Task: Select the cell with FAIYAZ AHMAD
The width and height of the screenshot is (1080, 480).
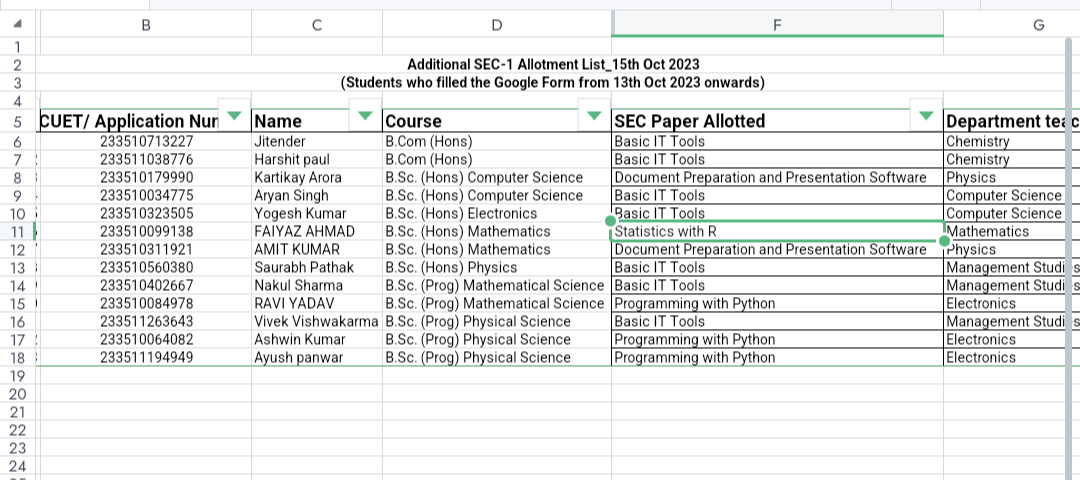Action: pos(317,231)
